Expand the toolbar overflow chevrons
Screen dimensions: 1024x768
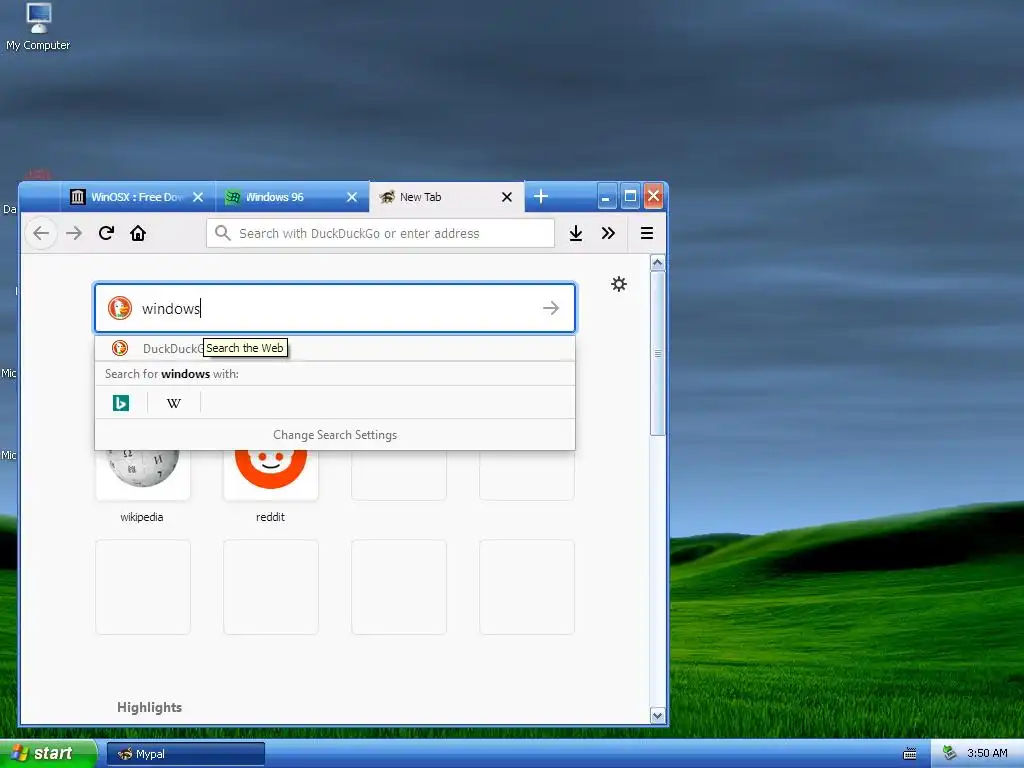pyautogui.click(x=608, y=233)
